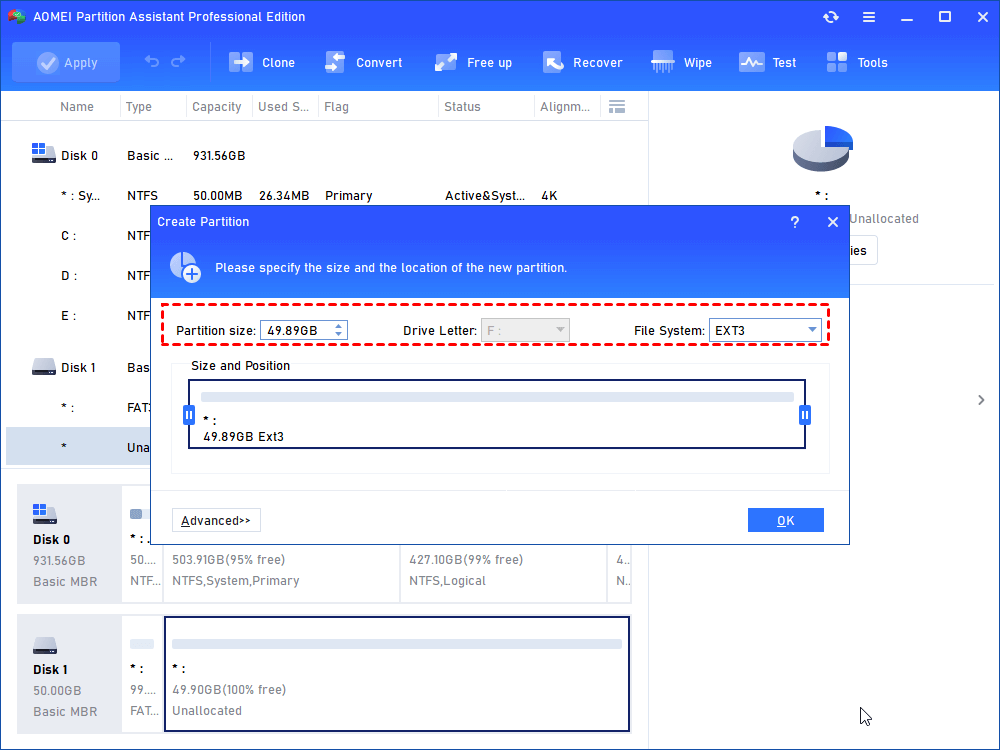Select the D: partition row
This screenshot has width=1000, height=750.
[x=79, y=276]
